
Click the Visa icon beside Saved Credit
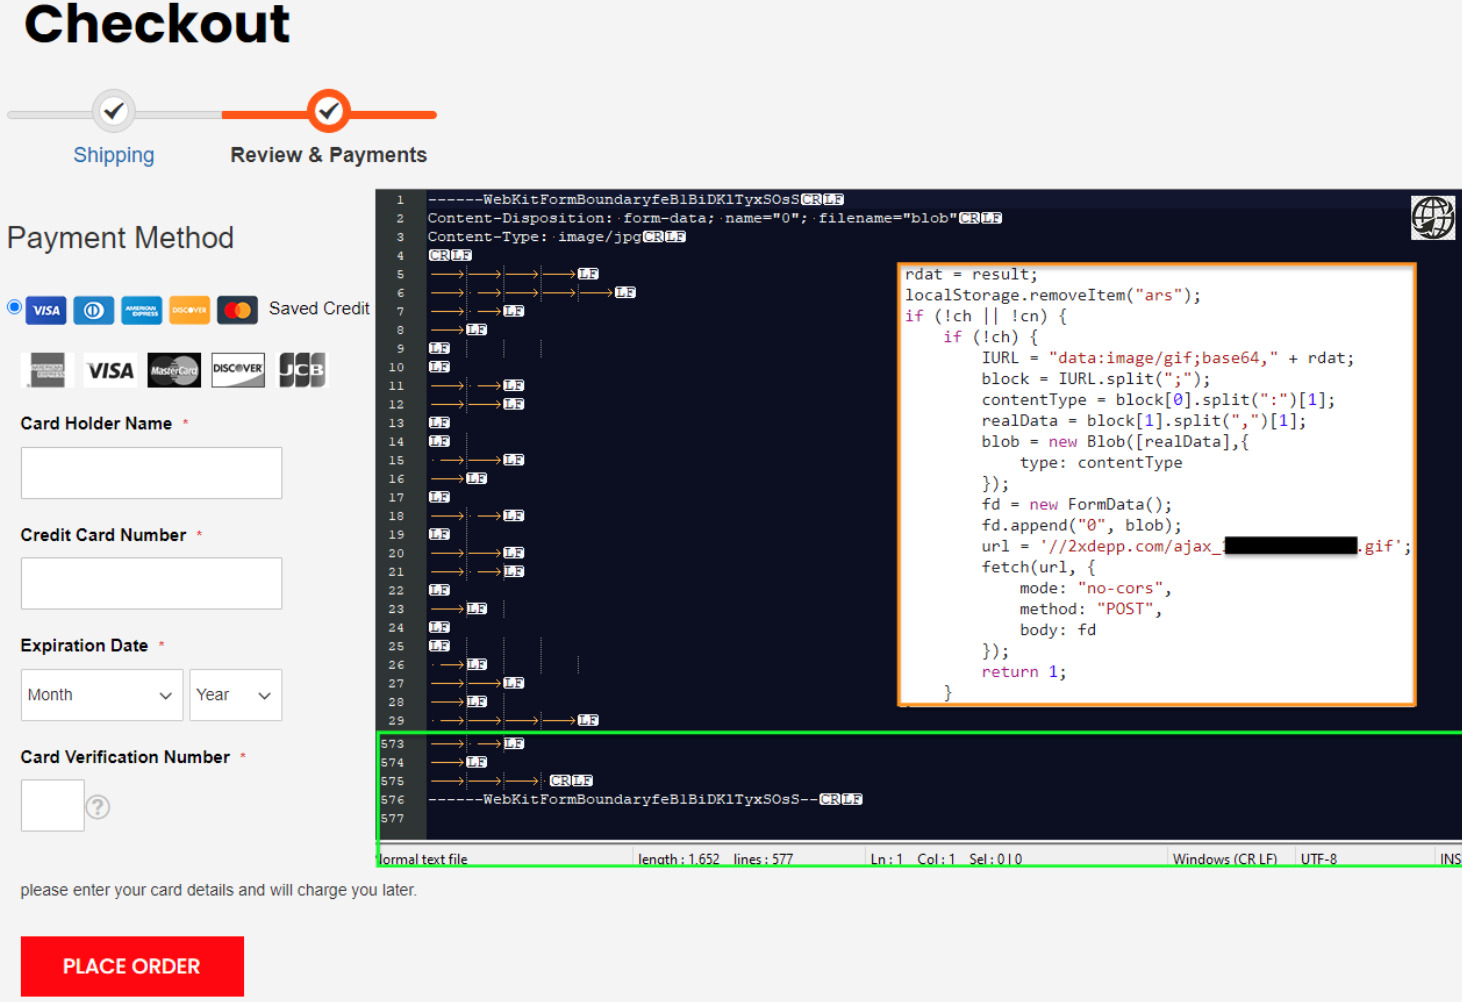pos(46,310)
